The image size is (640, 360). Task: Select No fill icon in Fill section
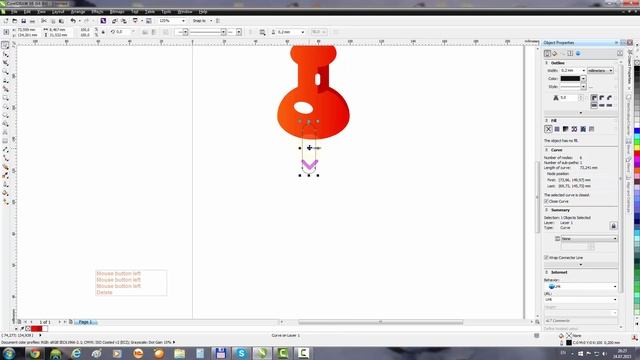pyautogui.click(x=548, y=129)
